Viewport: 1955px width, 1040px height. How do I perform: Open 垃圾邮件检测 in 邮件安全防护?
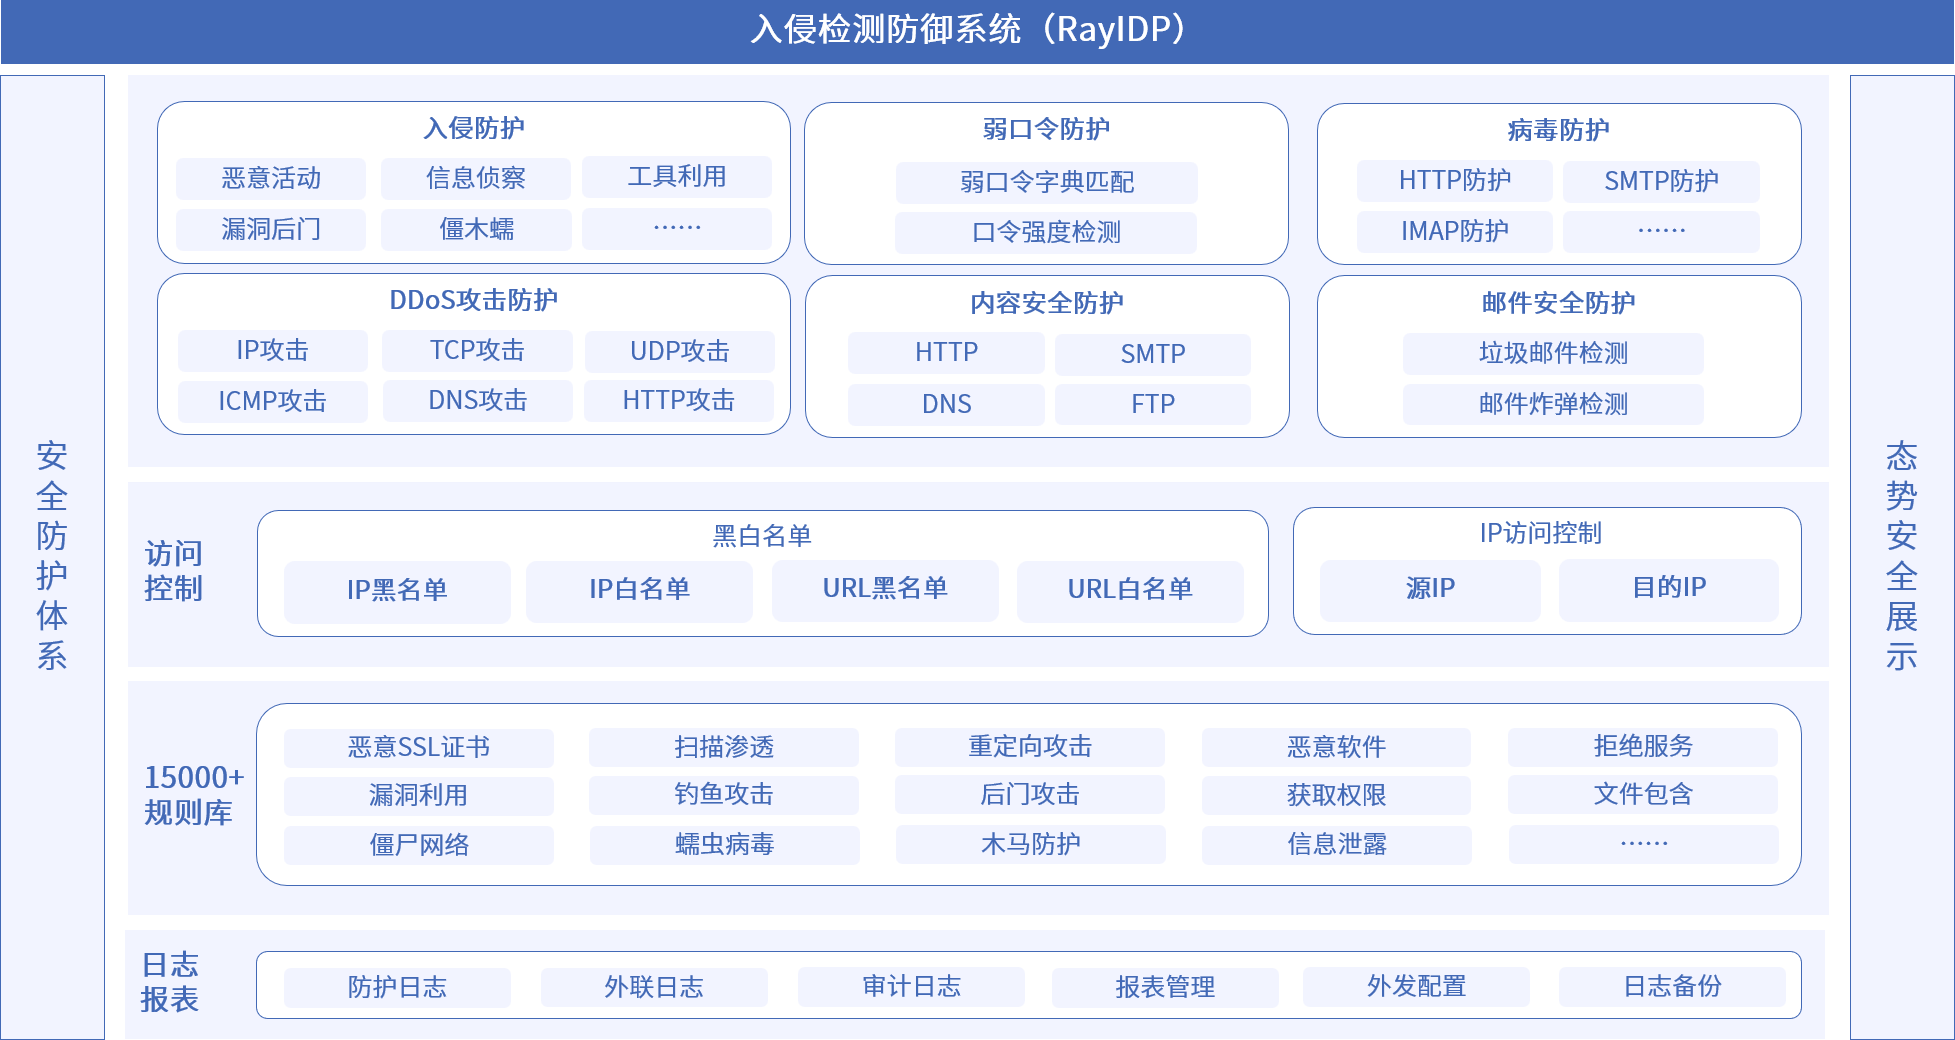(x=1553, y=353)
